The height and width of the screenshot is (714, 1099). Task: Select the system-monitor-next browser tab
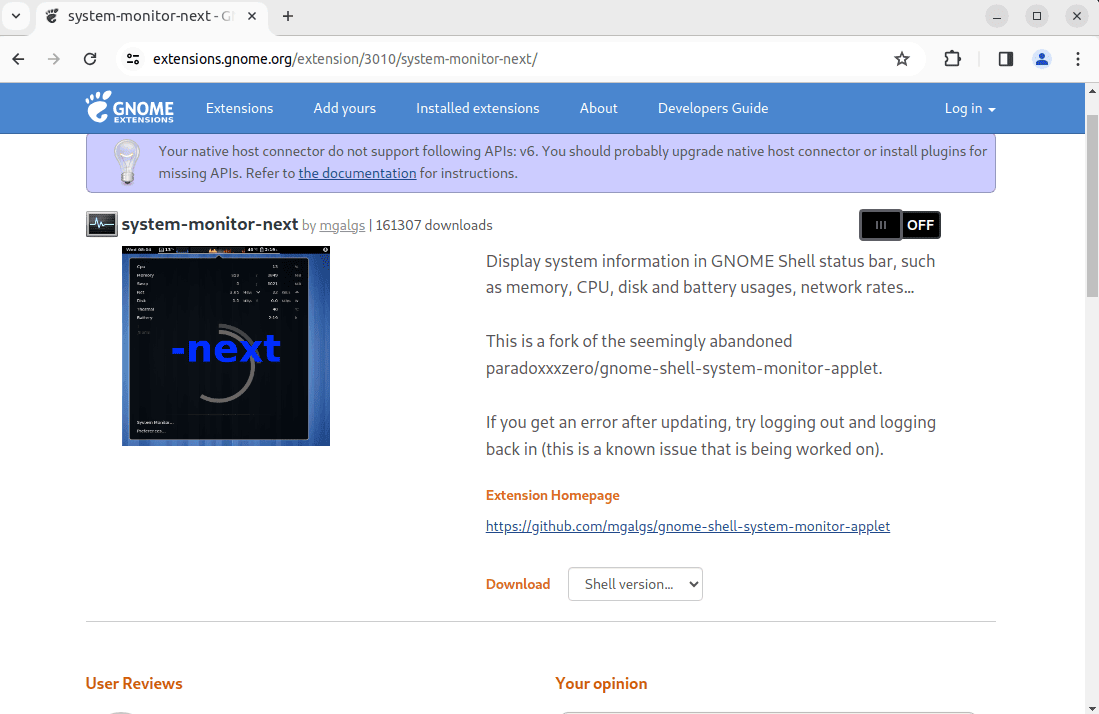point(151,16)
